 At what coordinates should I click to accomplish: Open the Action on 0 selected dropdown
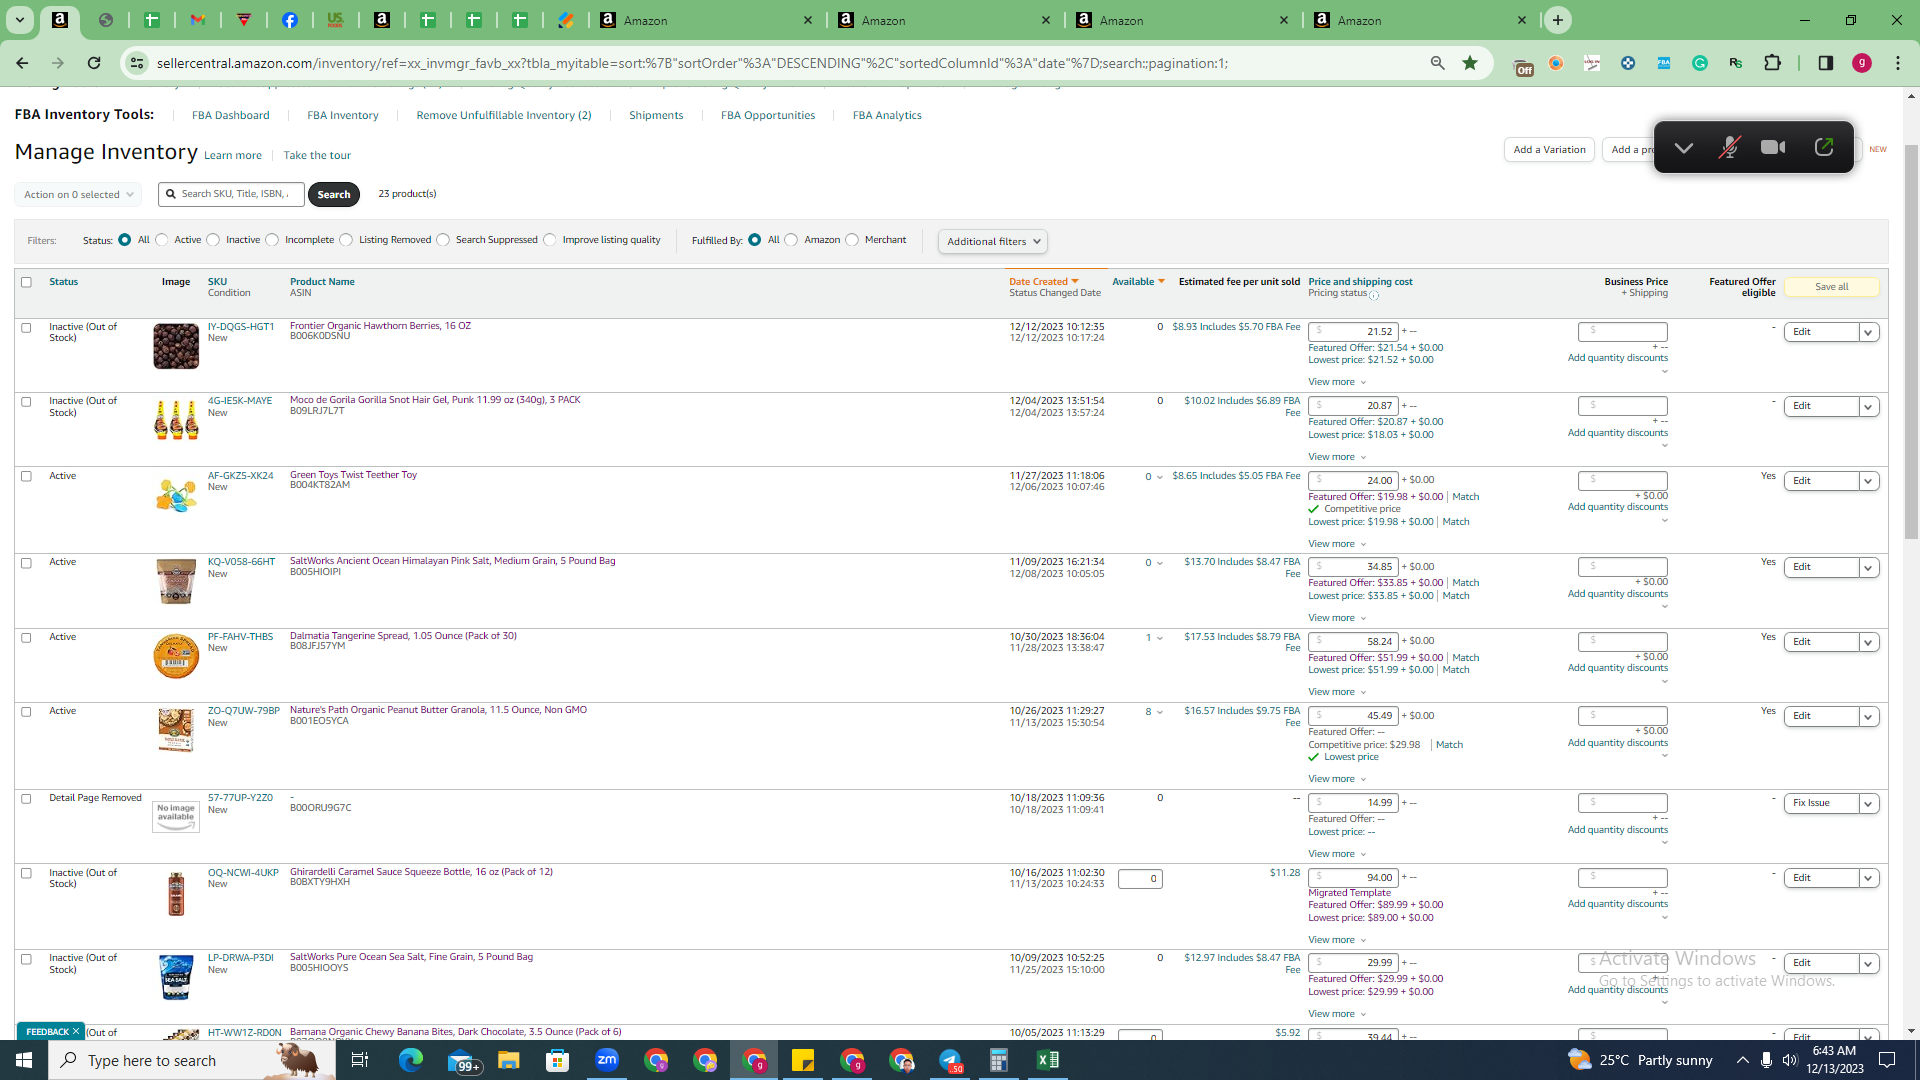78,195
